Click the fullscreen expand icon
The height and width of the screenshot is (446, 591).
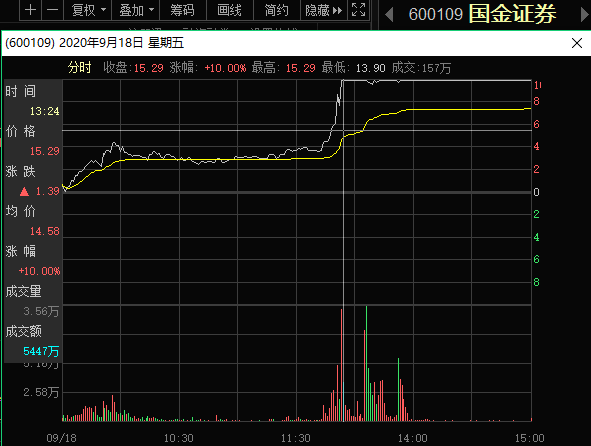[x=358, y=10]
